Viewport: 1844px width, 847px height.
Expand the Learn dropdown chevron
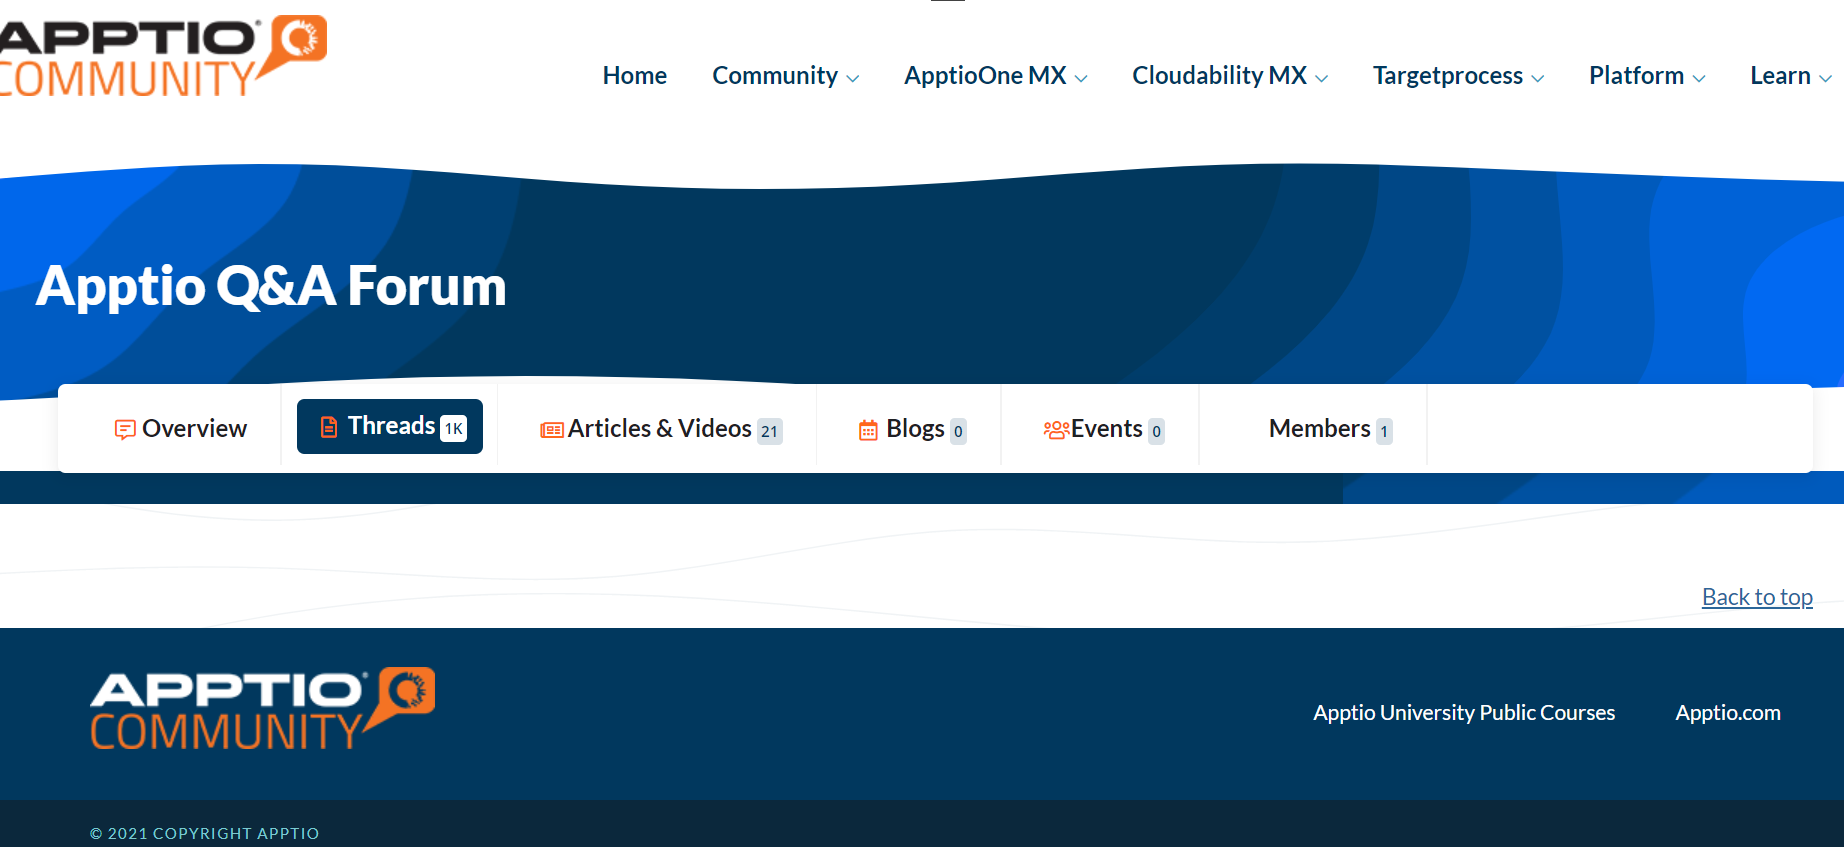point(1825,78)
